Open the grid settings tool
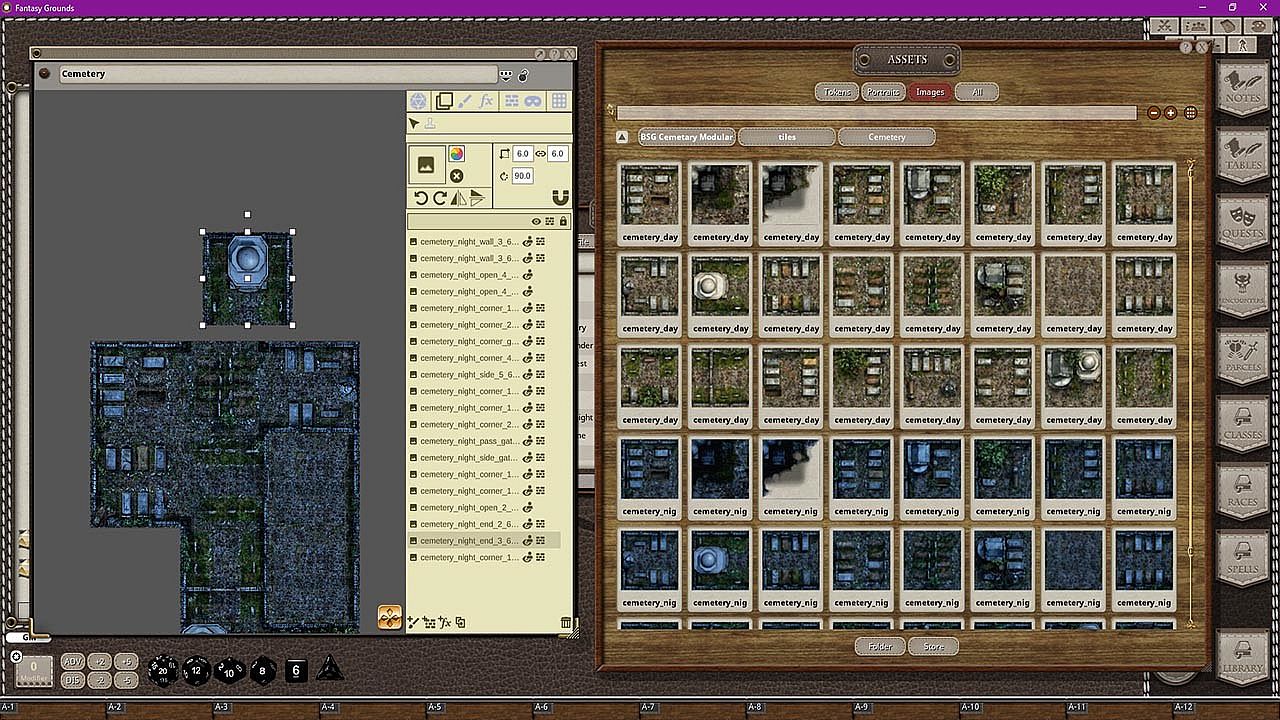The image size is (1280, 720). [x=559, y=101]
